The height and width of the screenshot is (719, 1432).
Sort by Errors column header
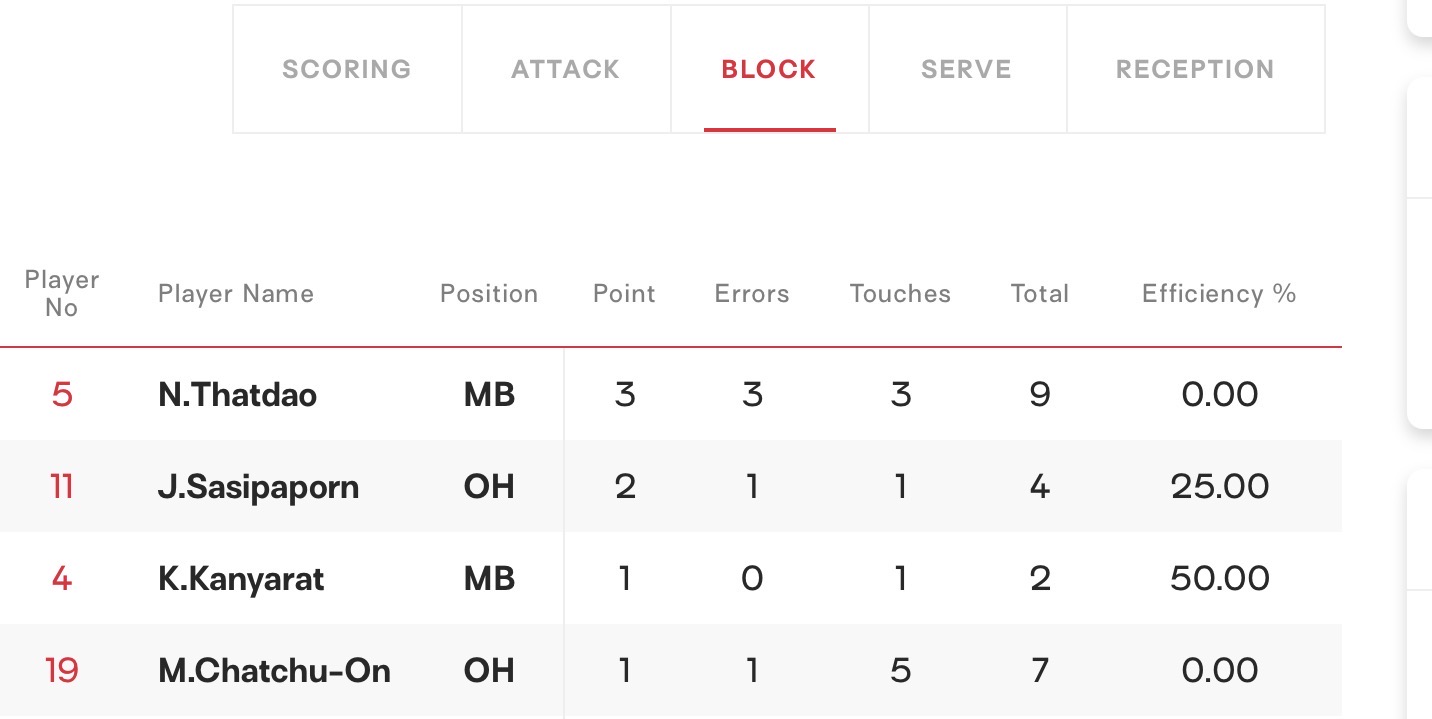click(752, 294)
